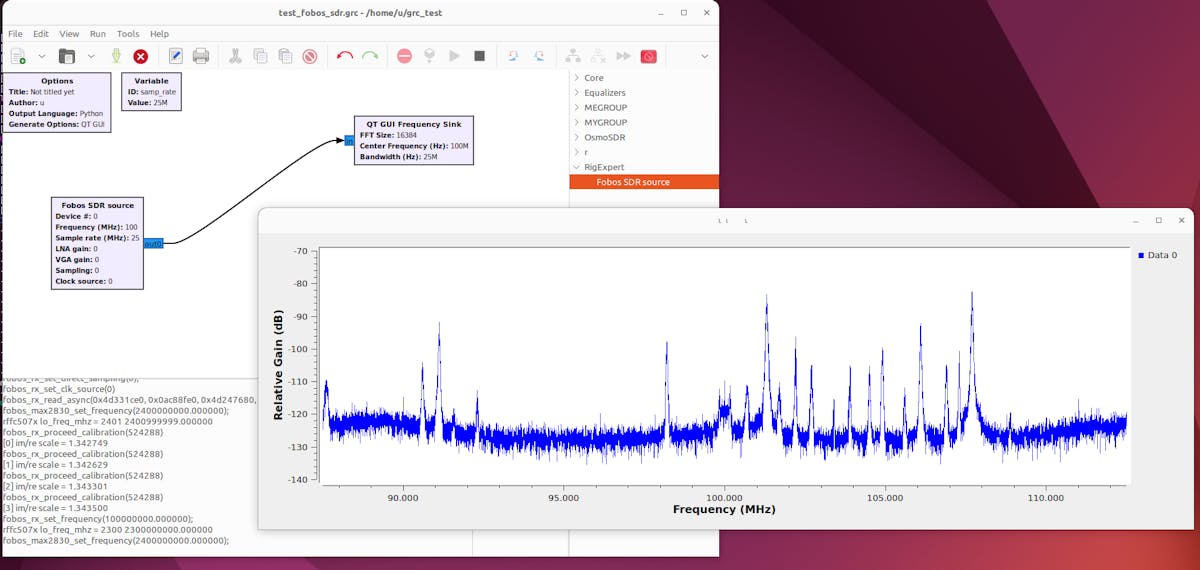Expand the r category in block tree
1200x570 pixels.
pyautogui.click(x=577, y=152)
